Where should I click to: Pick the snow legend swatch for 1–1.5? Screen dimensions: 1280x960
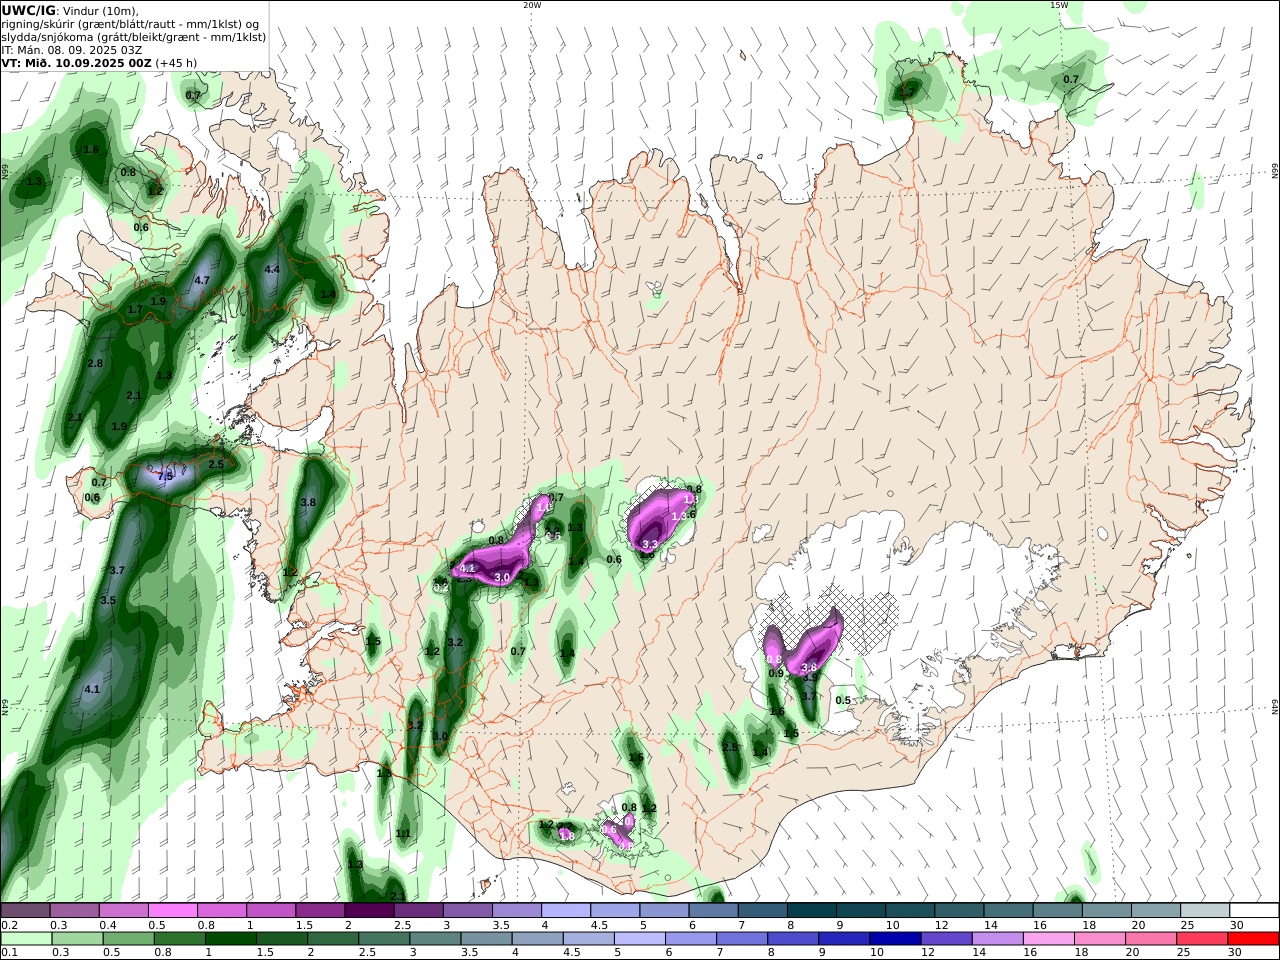click(271, 911)
